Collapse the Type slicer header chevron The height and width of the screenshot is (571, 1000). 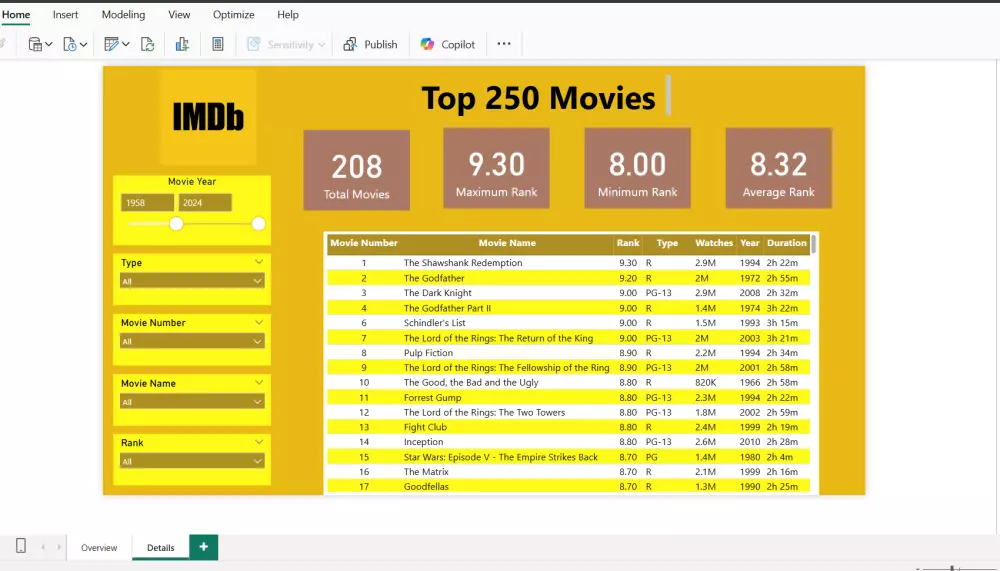click(259, 262)
